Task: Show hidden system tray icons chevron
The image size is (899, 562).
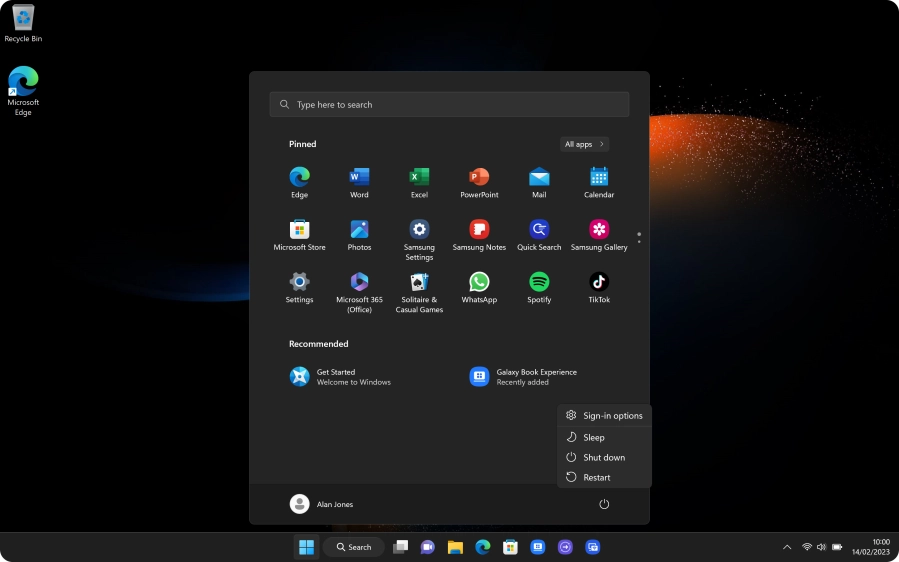Action: (x=786, y=547)
